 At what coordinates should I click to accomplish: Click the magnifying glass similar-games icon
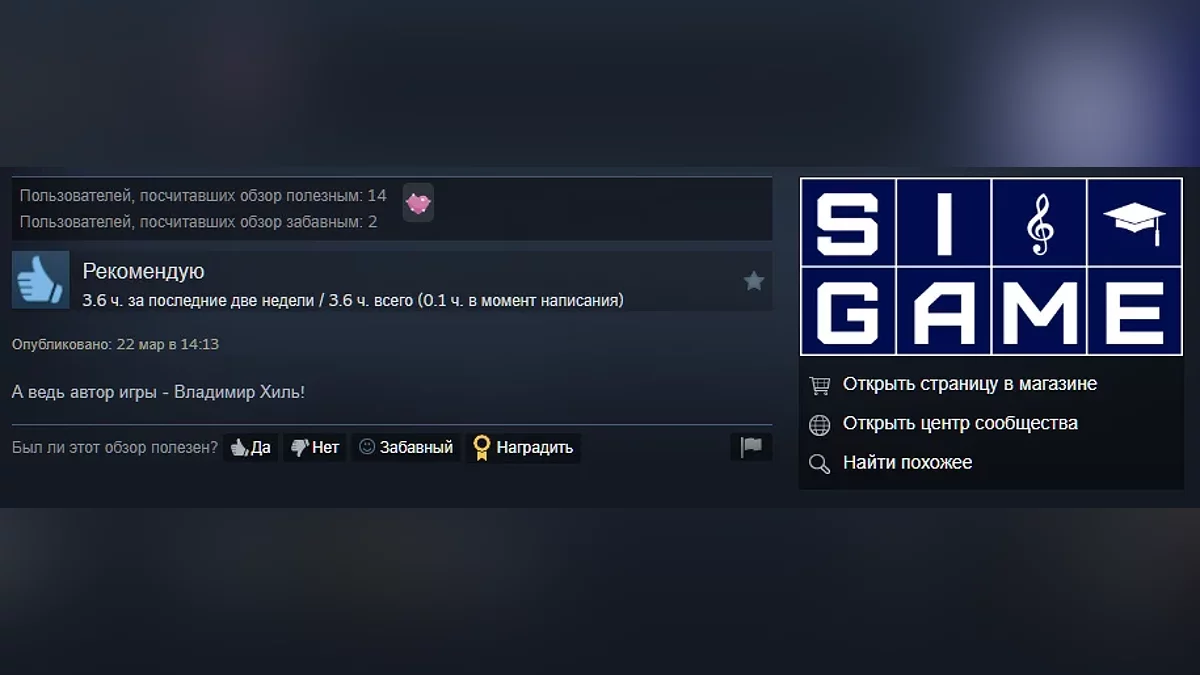tap(820, 463)
